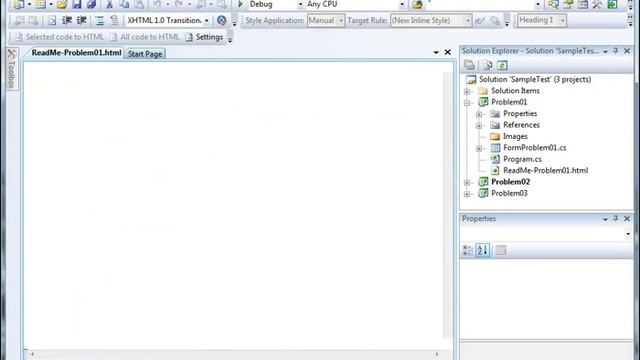Click All code to HTML button
Image resolution: width=640 pixels, height=360 pixels.
145,37
